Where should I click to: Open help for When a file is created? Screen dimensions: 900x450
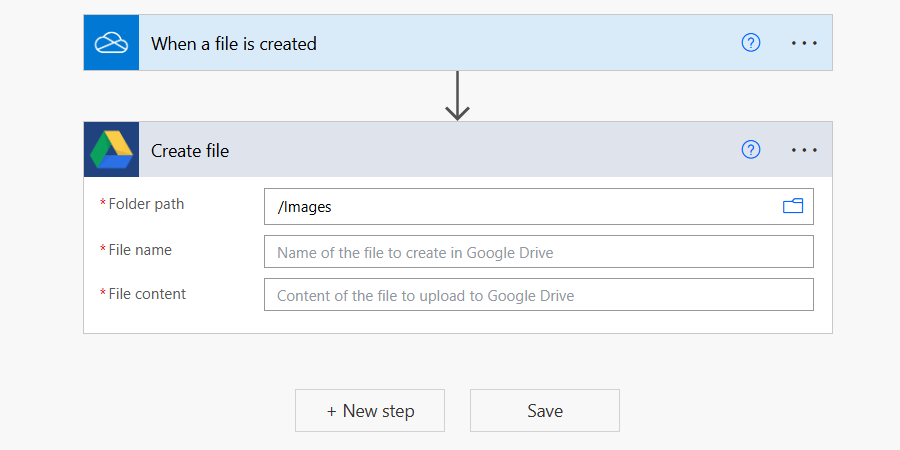pyautogui.click(x=751, y=43)
